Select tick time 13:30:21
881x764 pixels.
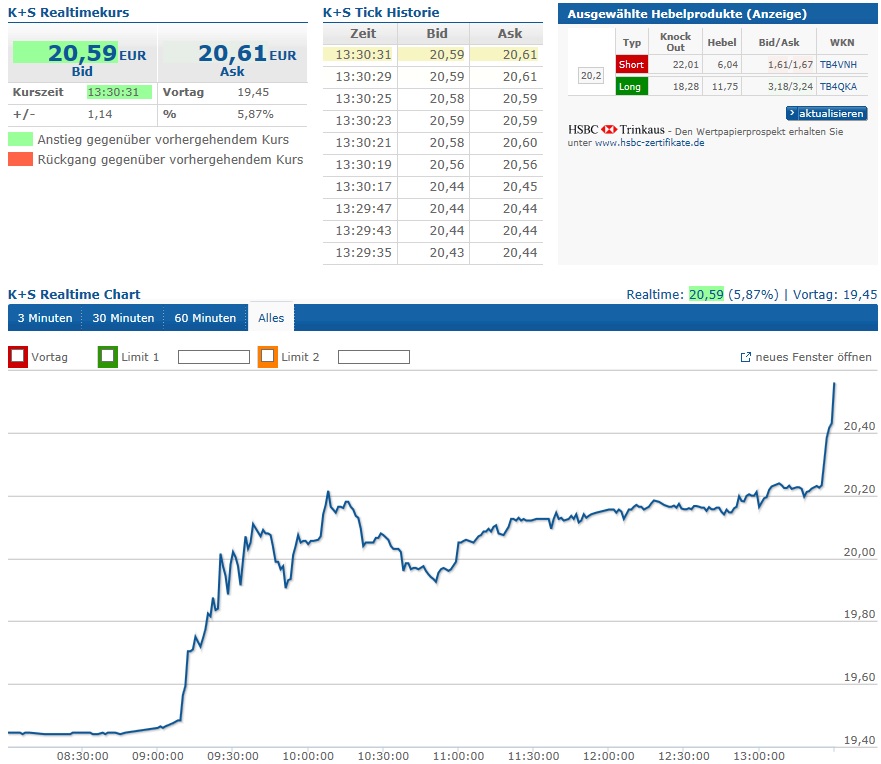point(363,143)
